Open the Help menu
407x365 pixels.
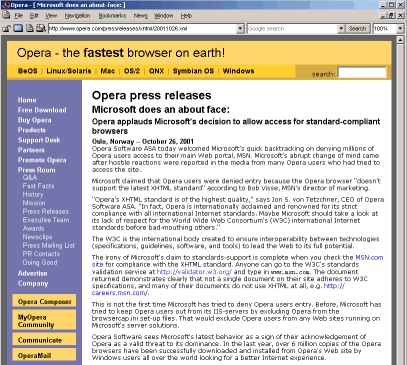pos(186,16)
